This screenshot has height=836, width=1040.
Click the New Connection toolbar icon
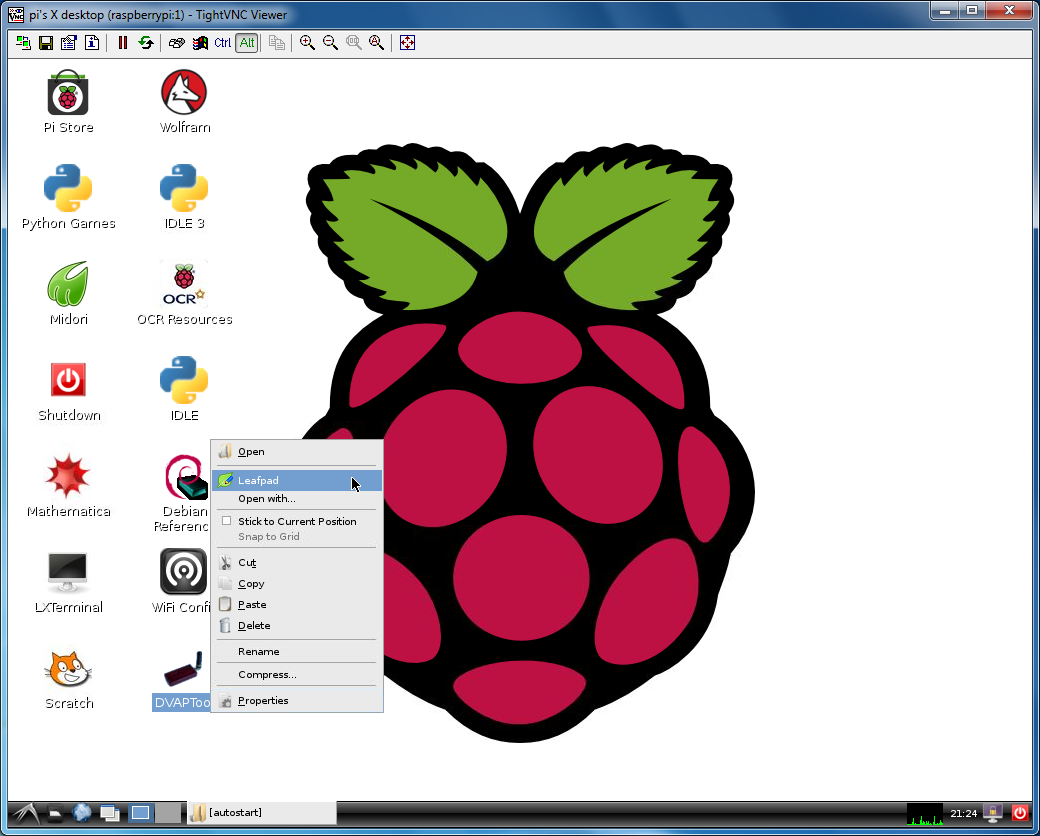point(23,43)
